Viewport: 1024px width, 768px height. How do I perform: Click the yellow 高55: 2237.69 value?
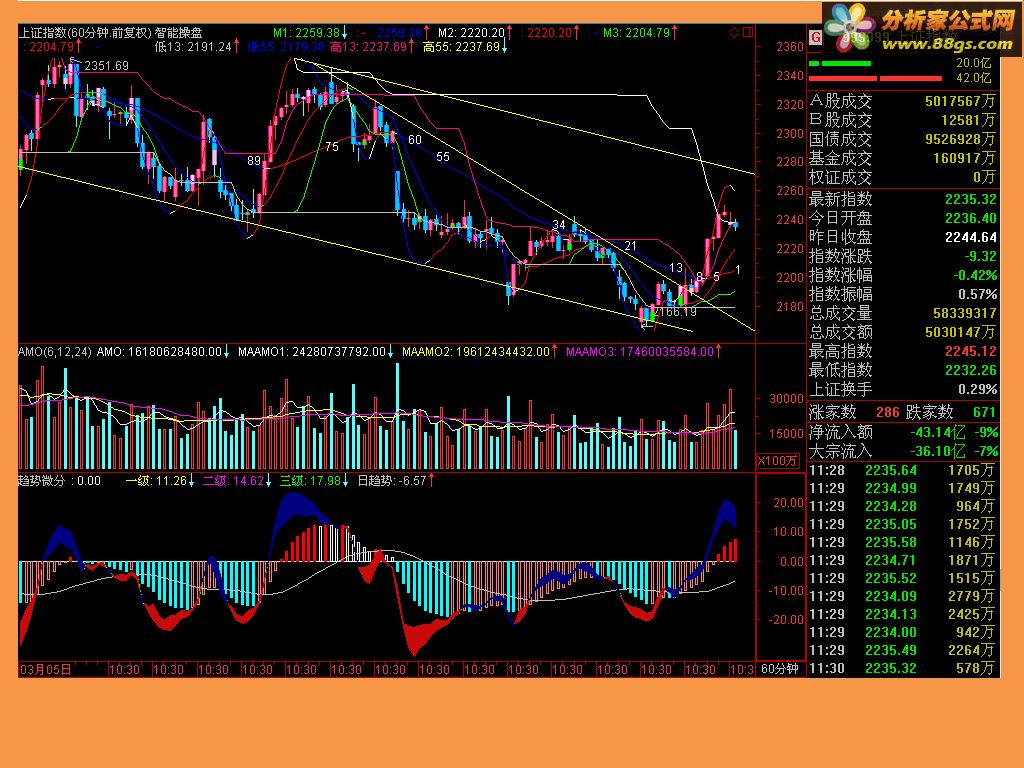(x=464, y=47)
